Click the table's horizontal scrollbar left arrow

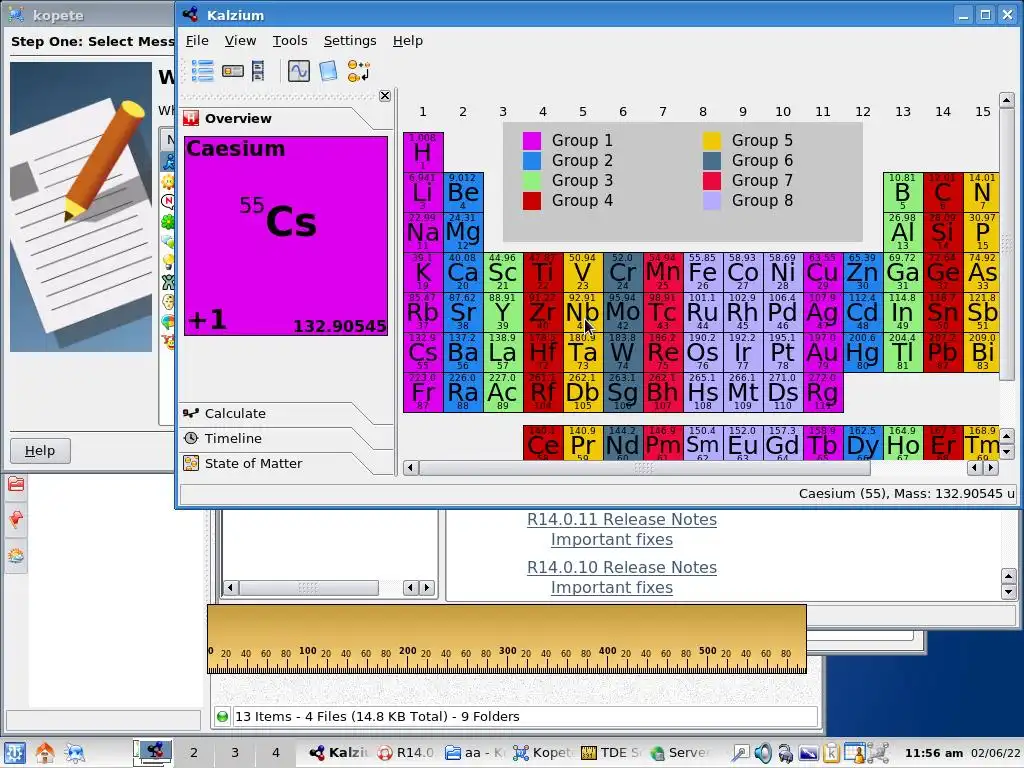pyautogui.click(x=411, y=468)
